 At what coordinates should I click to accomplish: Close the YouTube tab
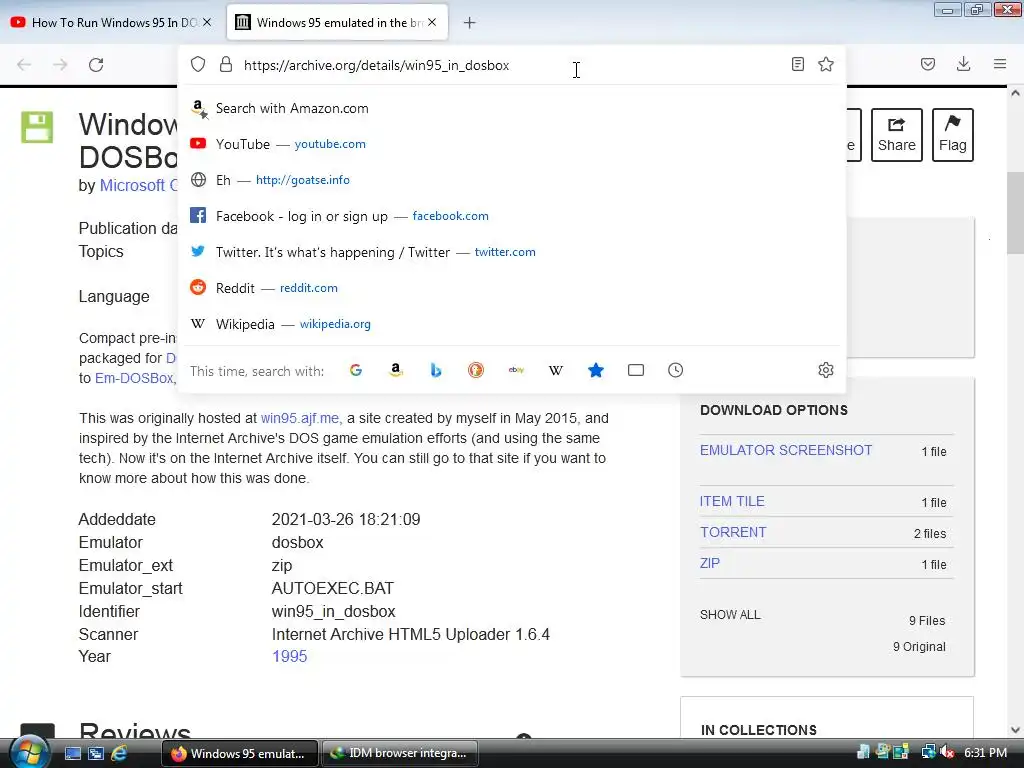point(207,22)
